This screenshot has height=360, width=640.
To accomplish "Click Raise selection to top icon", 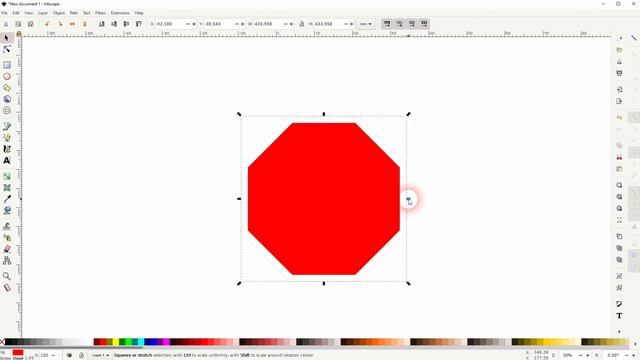I will 139,24.
